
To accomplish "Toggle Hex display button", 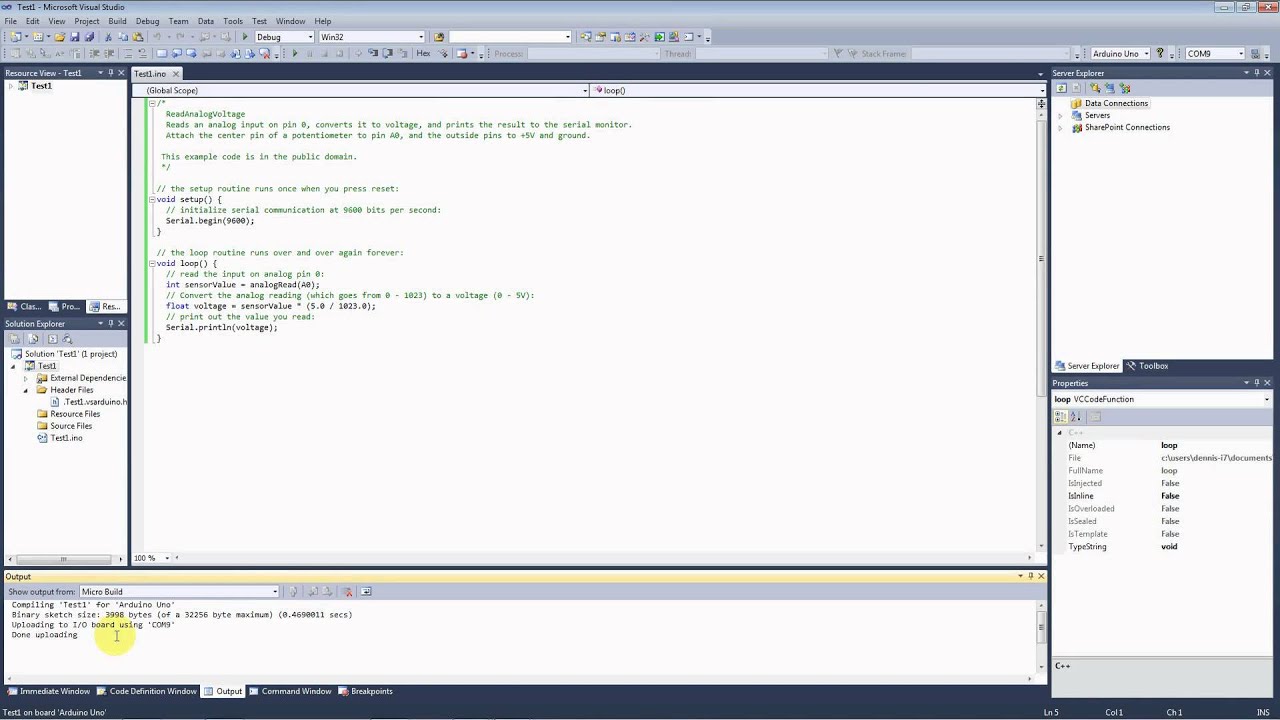I will (423, 53).
